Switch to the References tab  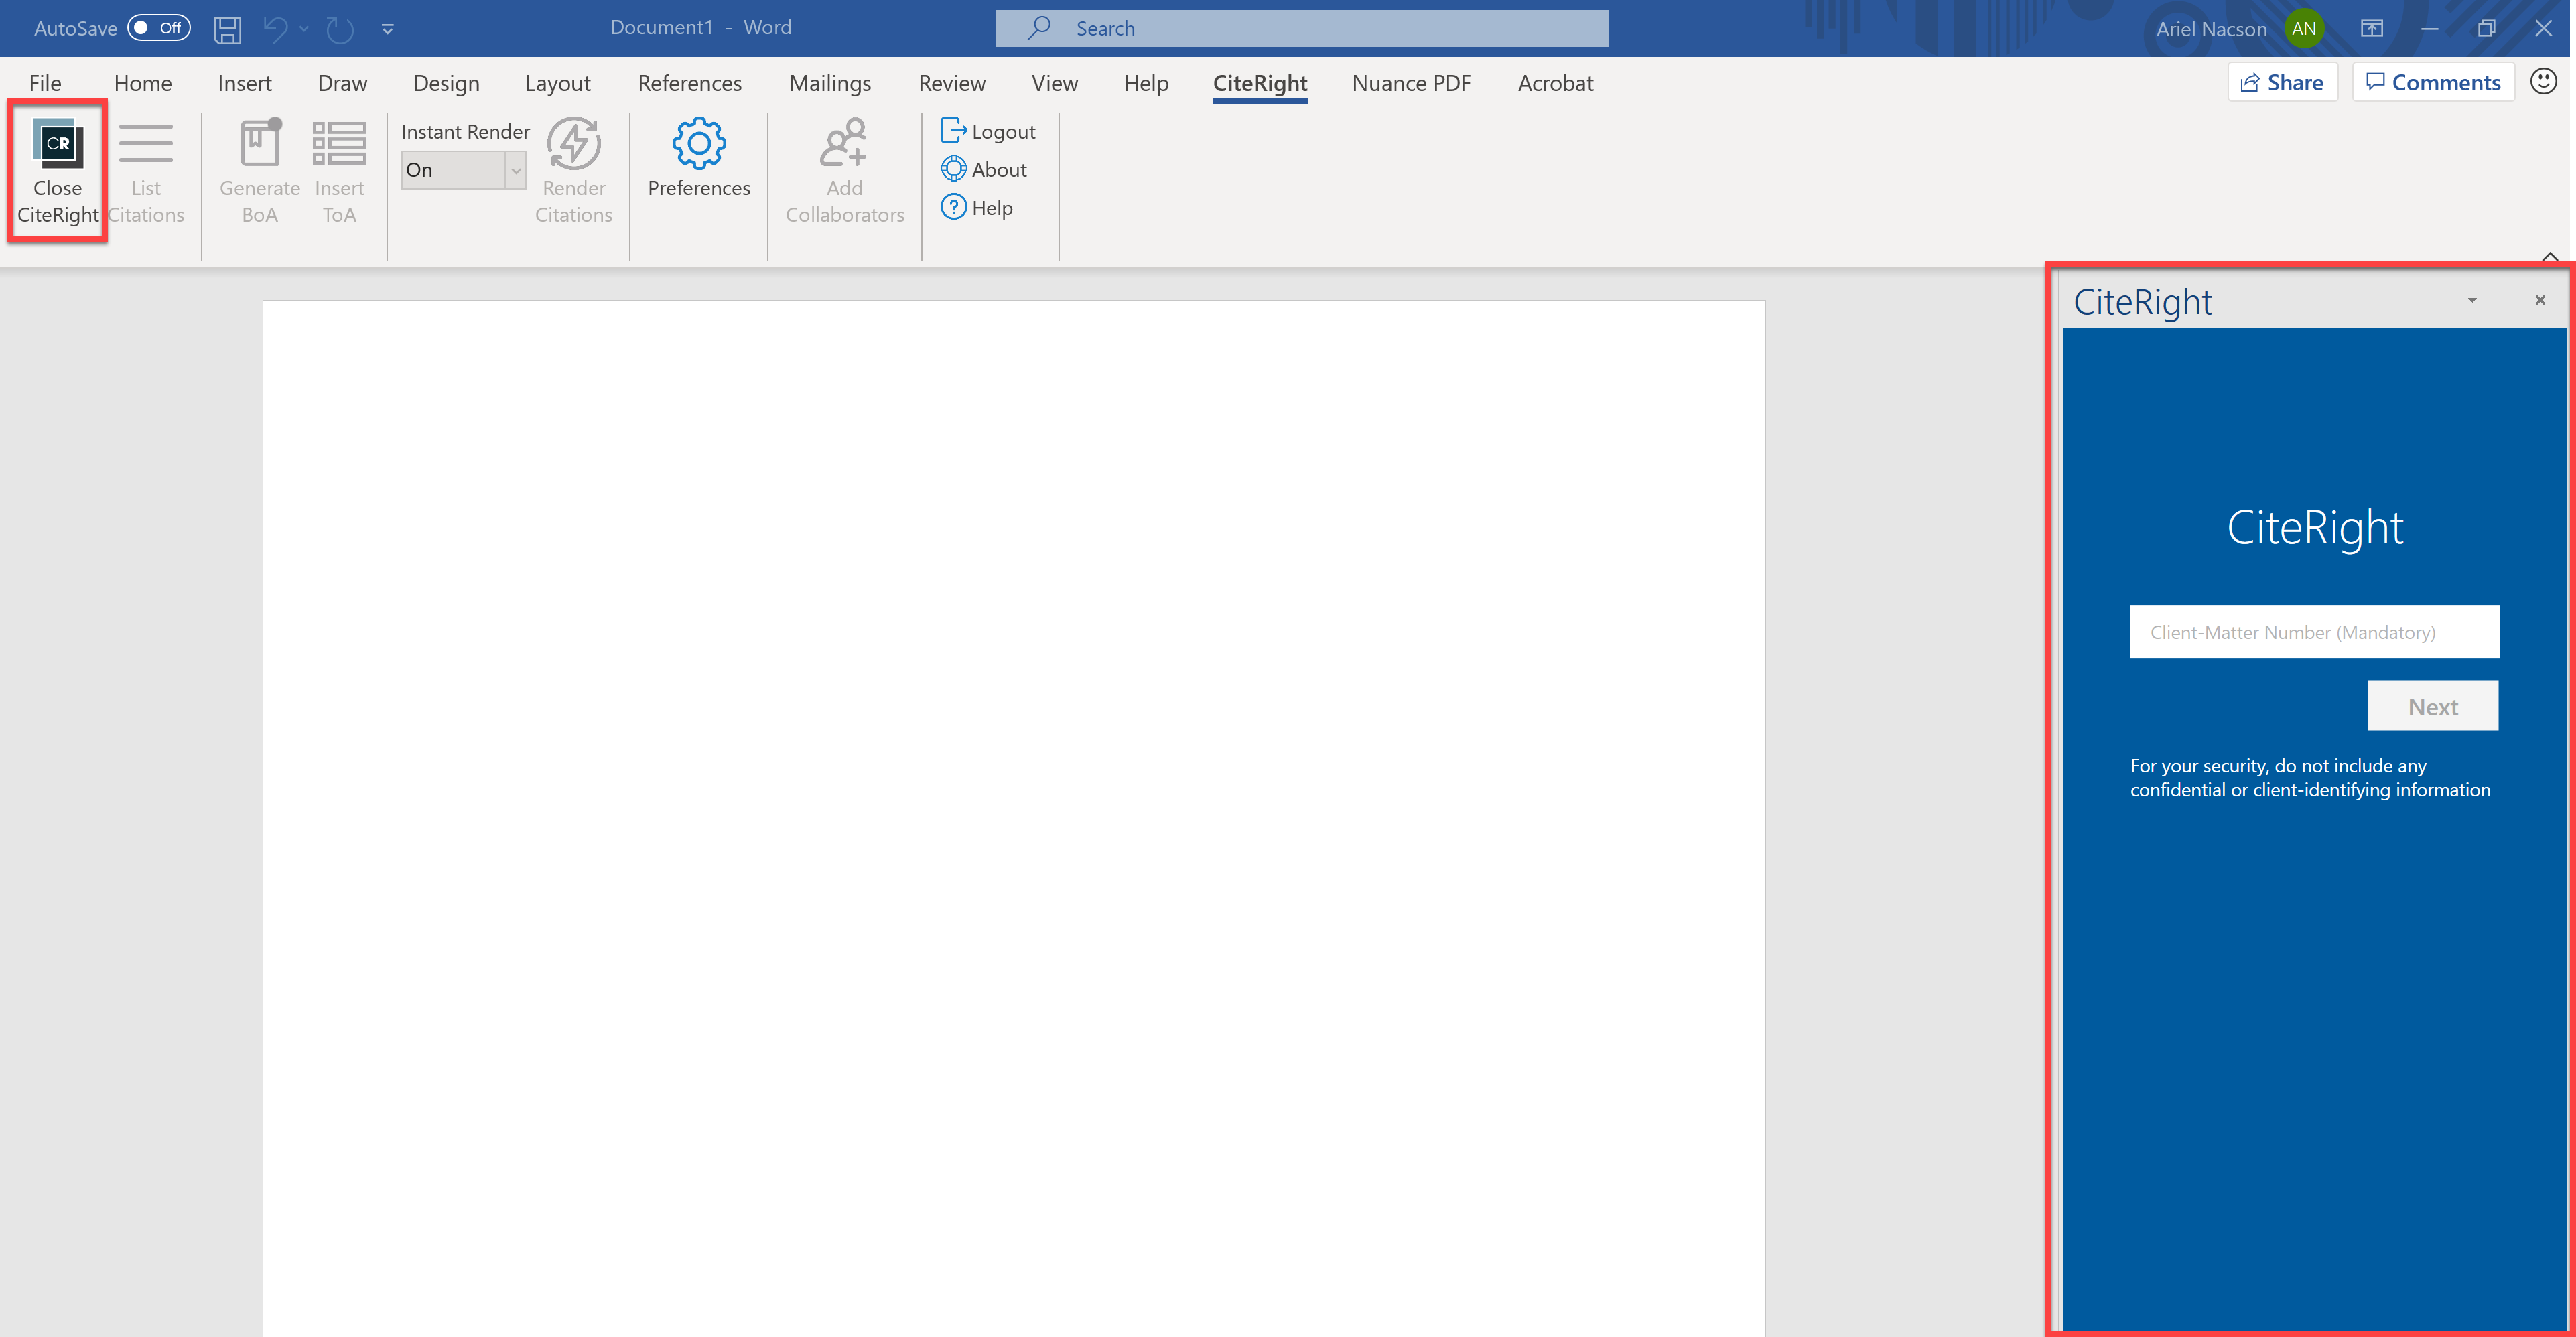(x=690, y=83)
